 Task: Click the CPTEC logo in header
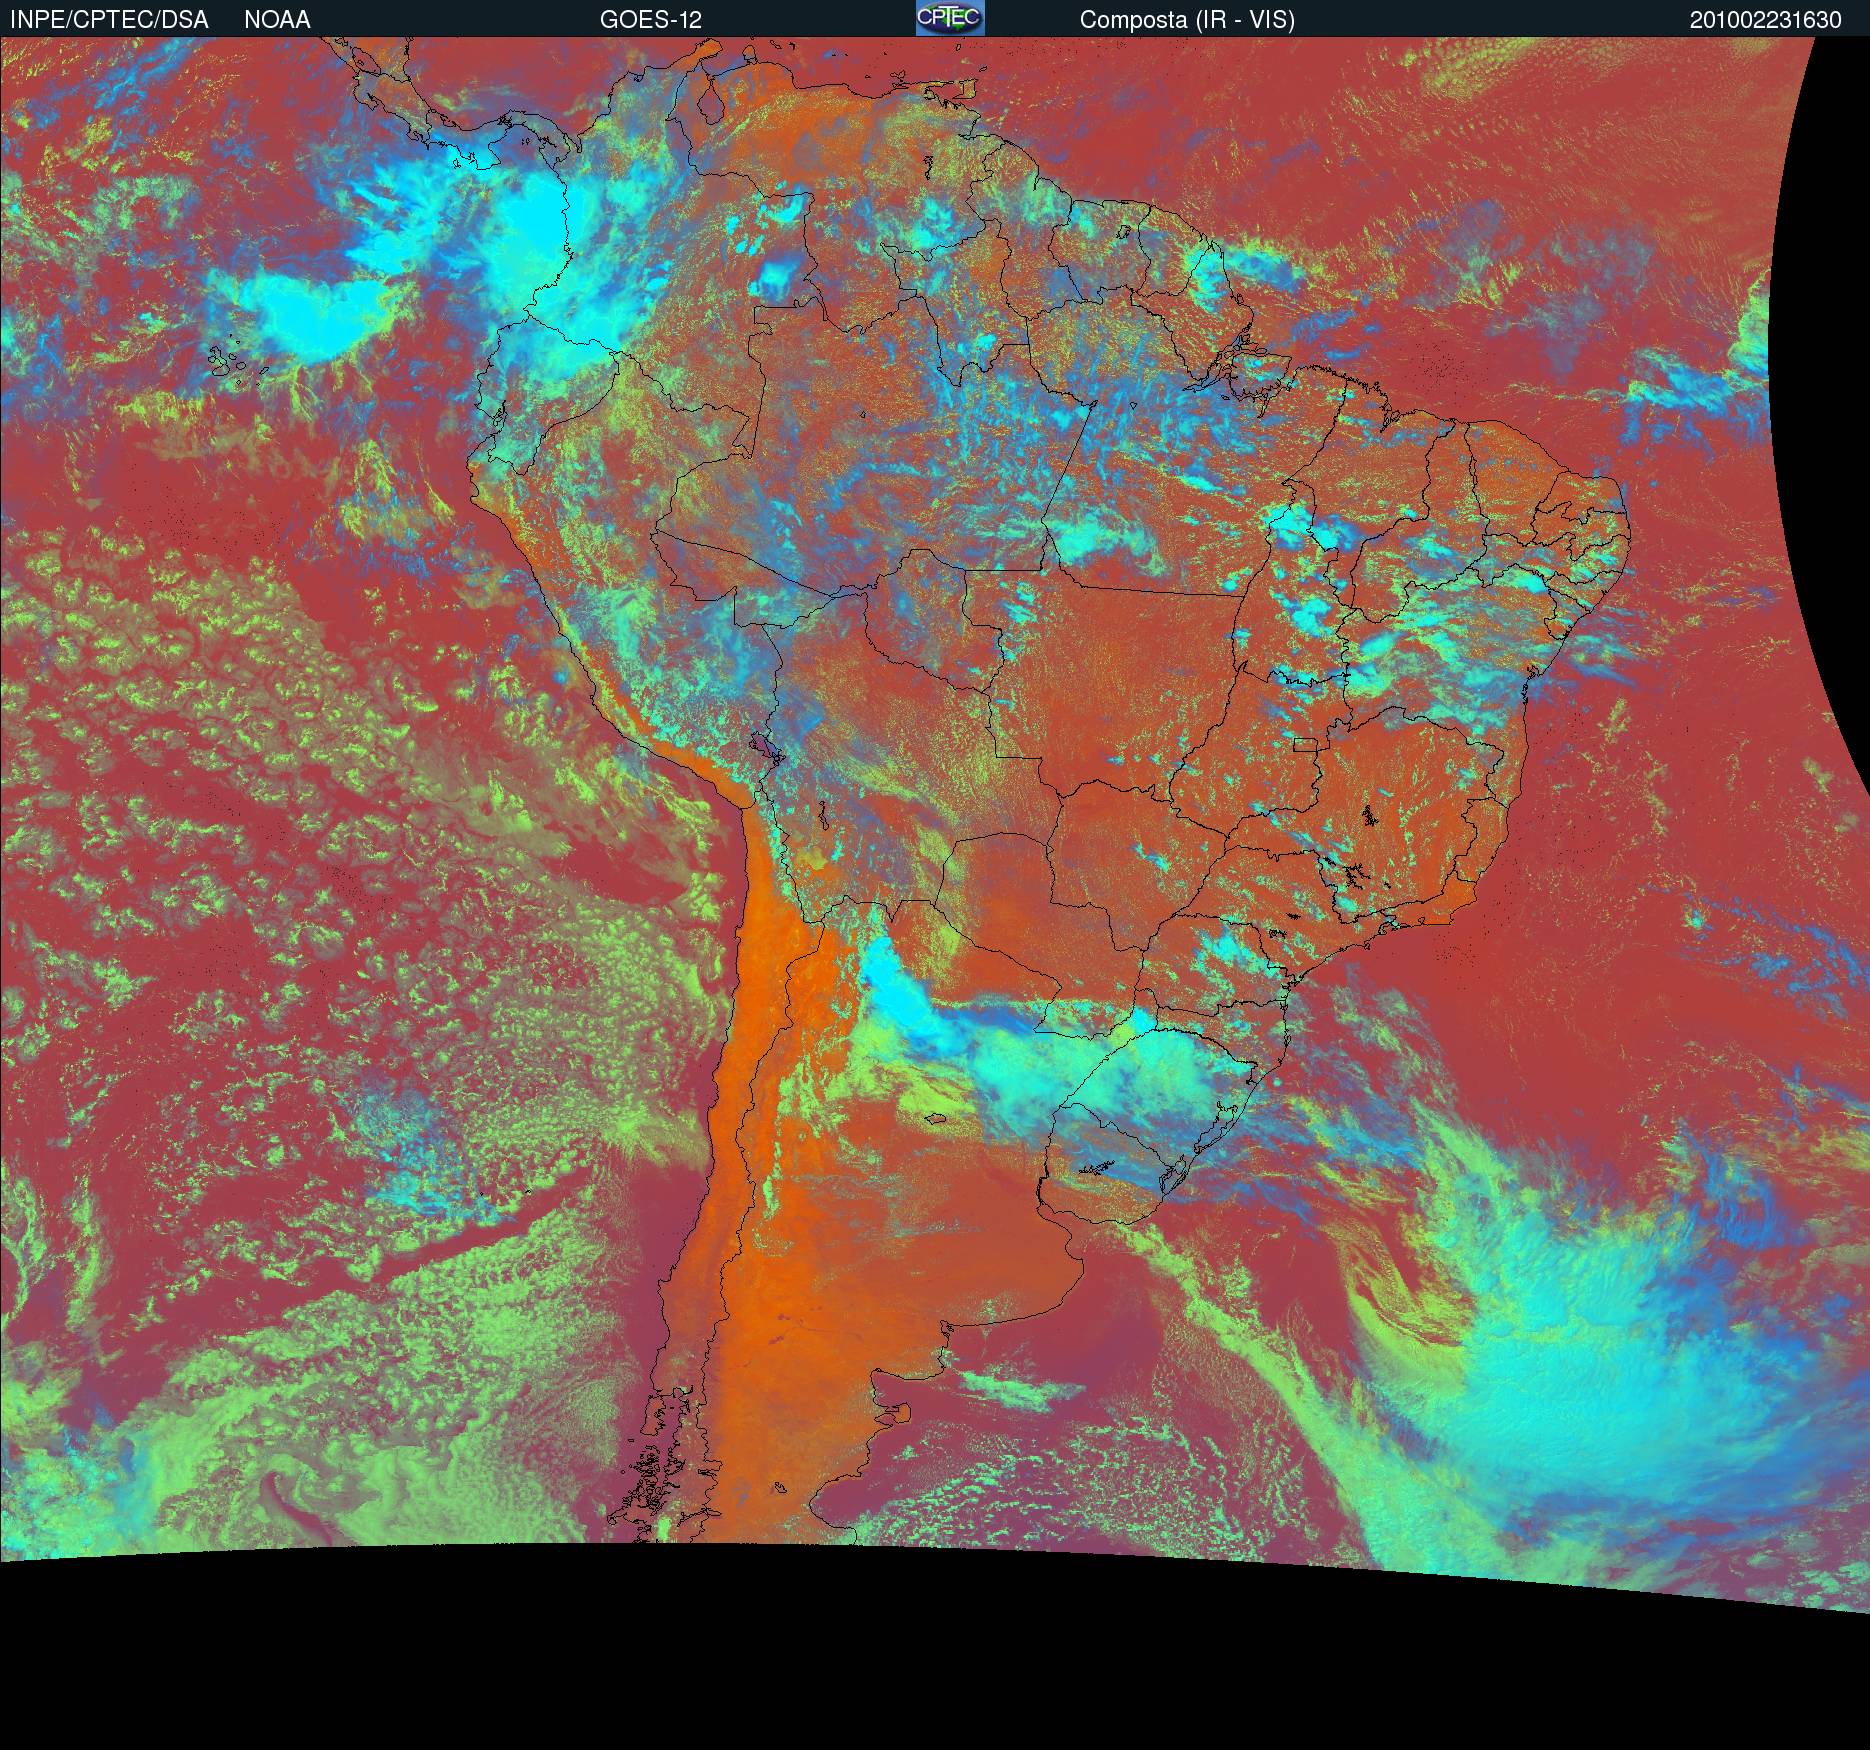pos(950,18)
